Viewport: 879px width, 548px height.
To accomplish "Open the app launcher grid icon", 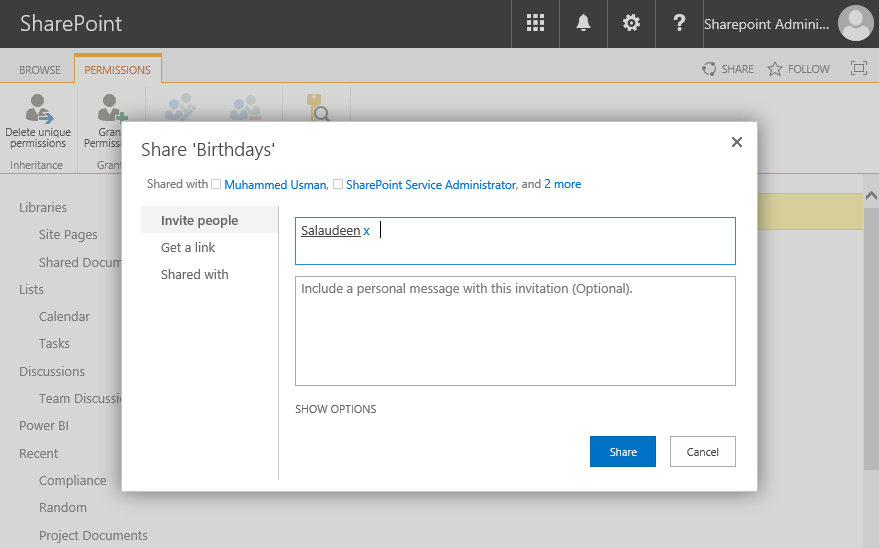I will (x=535, y=23).
